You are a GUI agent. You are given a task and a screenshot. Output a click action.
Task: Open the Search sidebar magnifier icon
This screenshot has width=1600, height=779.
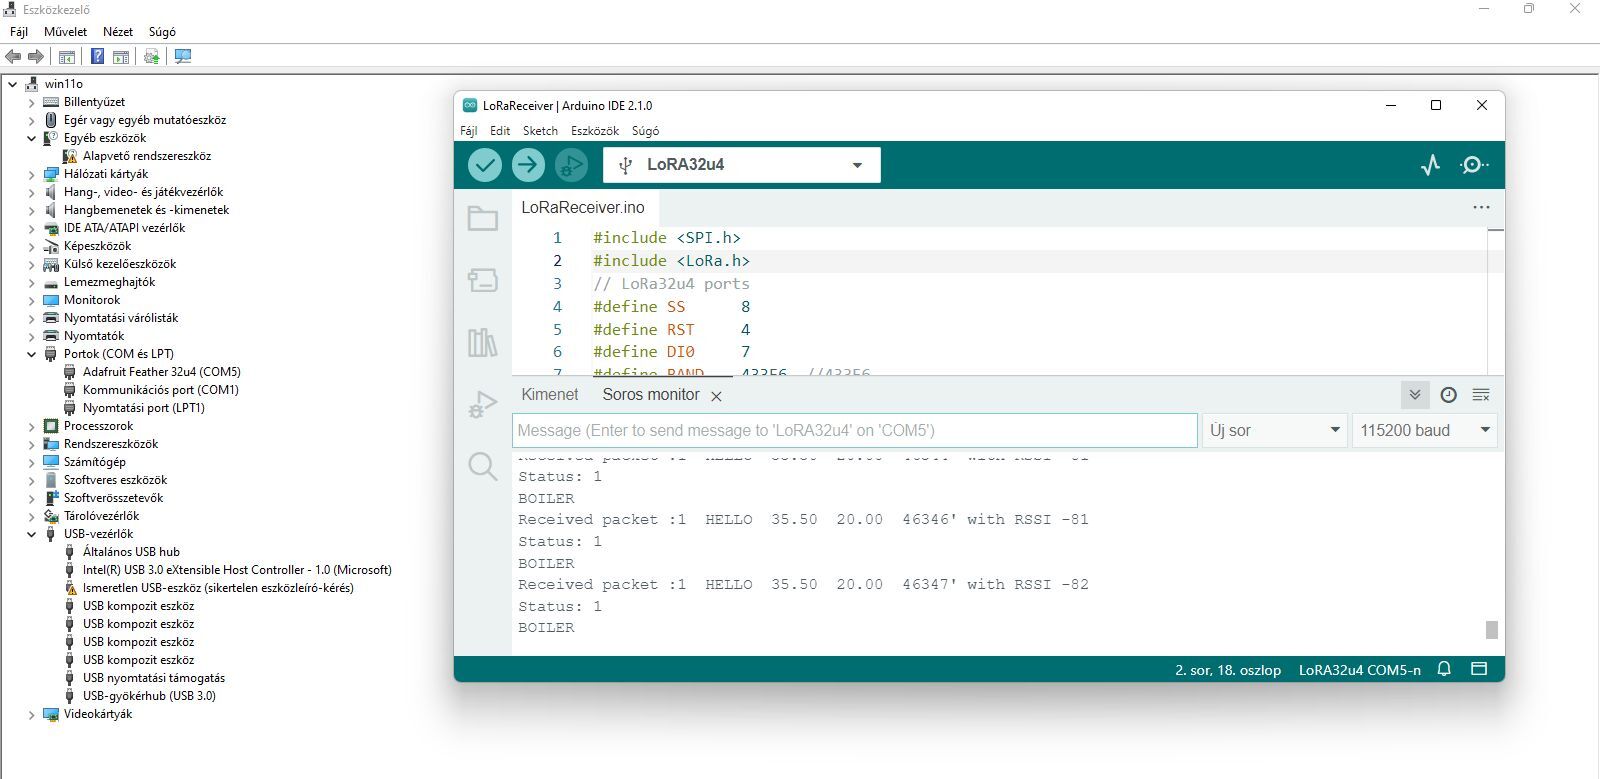click(x=483, y=466)
